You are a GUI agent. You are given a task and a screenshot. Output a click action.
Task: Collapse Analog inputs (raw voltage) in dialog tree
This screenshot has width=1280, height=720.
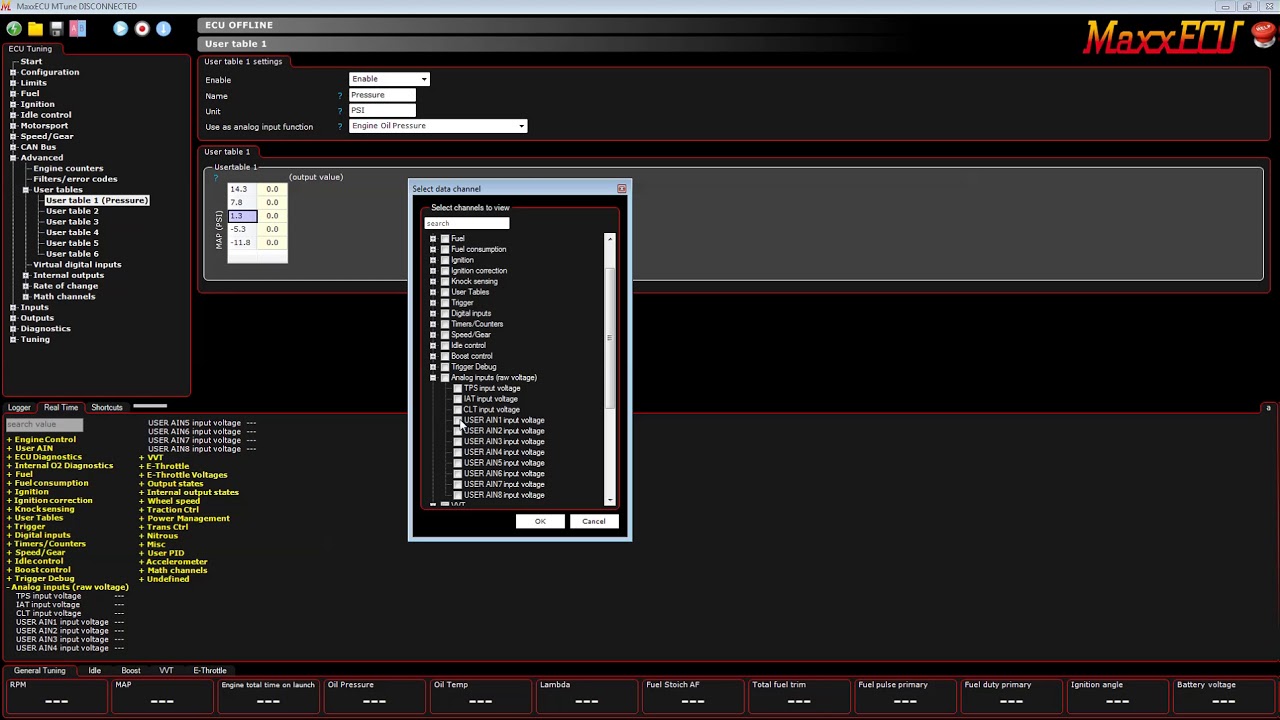coord(433,378)
